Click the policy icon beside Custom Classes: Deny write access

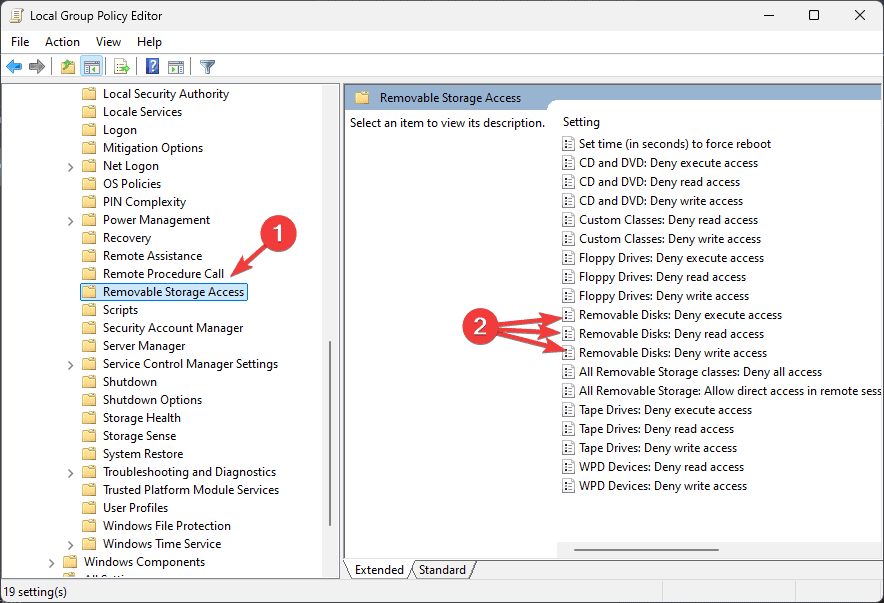[x=568, y=239]
